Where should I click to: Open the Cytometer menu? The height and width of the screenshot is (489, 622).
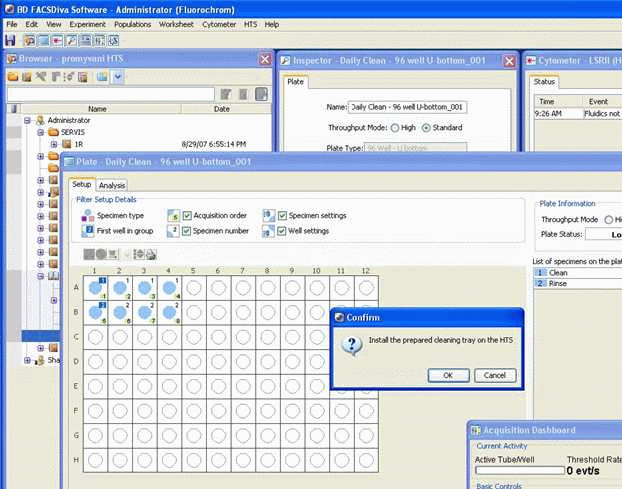click(x=219, y=25)
